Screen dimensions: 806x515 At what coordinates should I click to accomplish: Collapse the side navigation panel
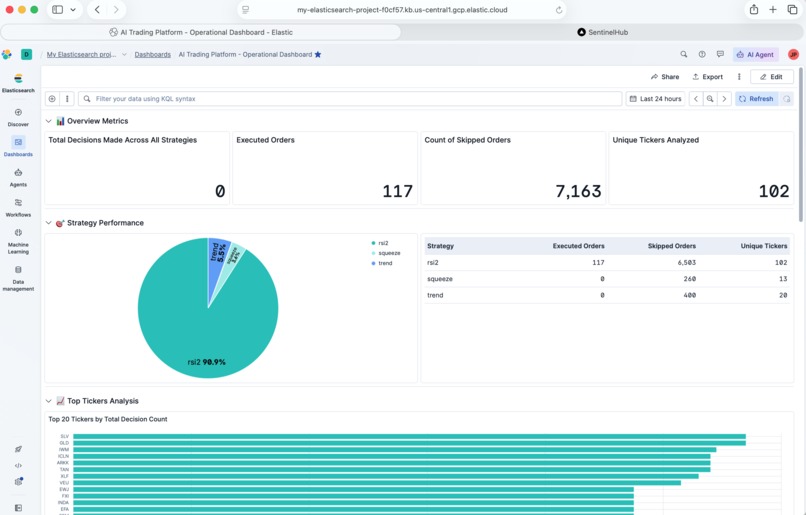pyautogui.click(x=18, y=508)
